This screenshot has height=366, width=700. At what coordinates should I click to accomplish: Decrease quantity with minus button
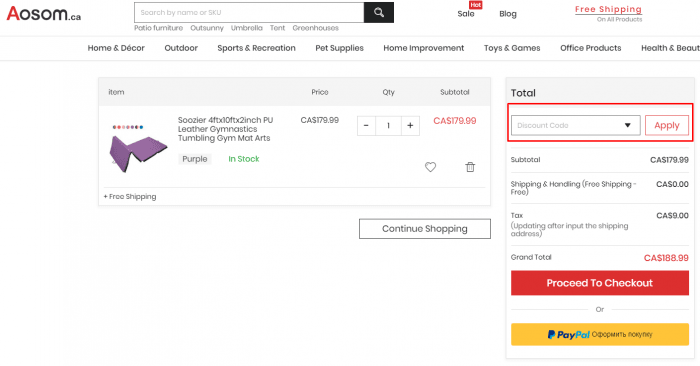tap(366, 126)
